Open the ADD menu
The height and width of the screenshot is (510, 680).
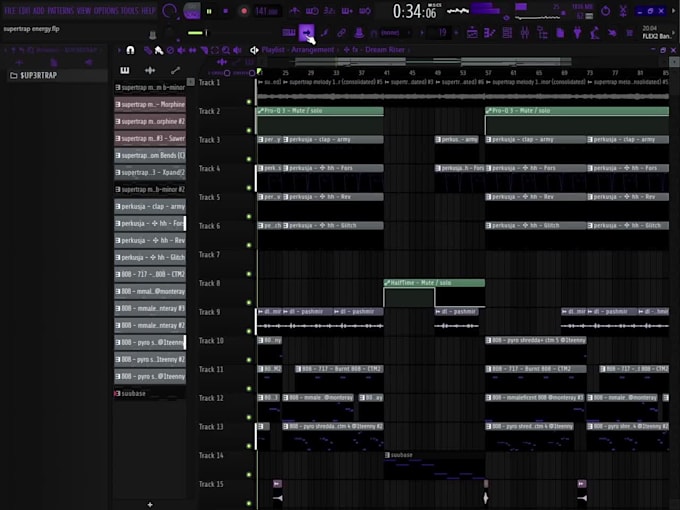[39, 11]
